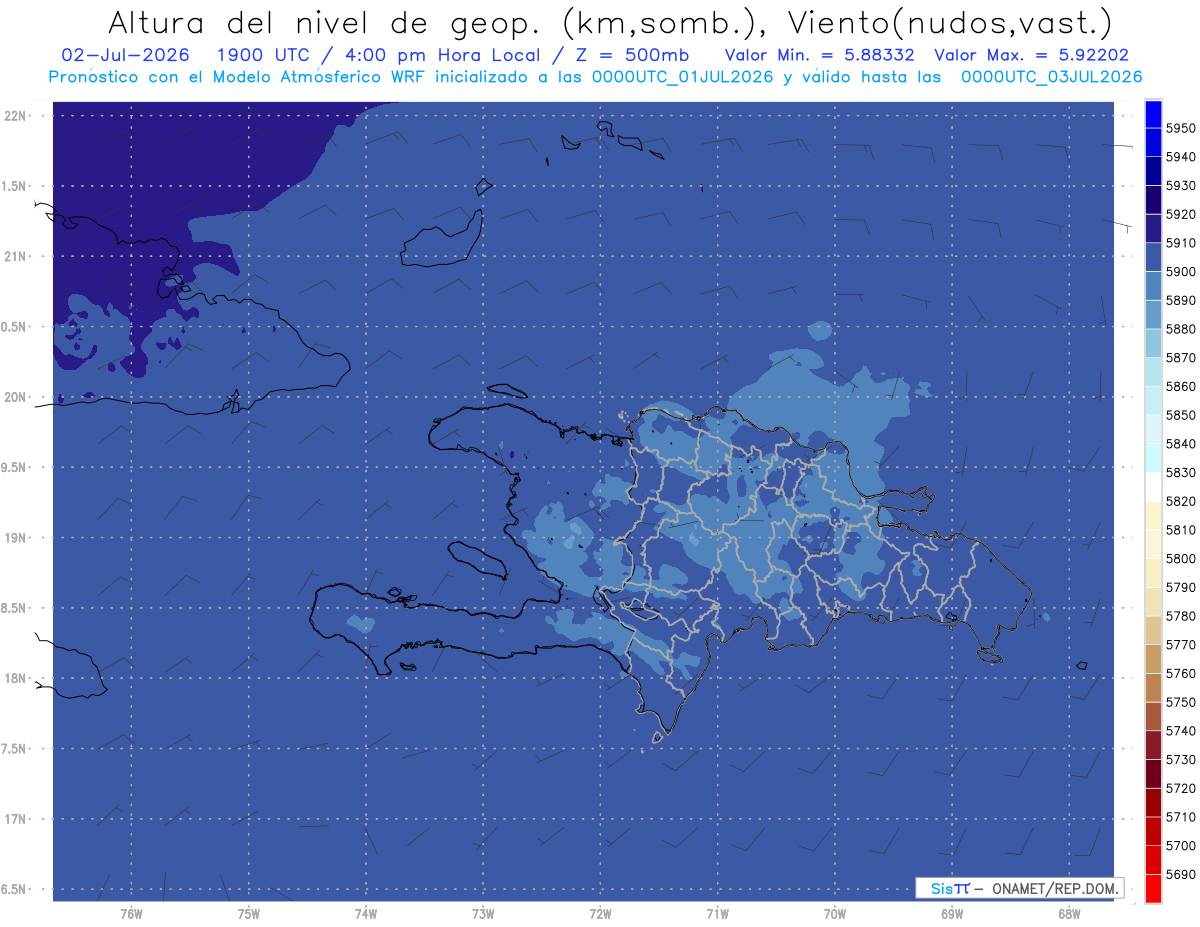The width and height of the screenshot is (1200, 927).
Task: Click the 19N latitude label
Action: pyautogui.click(x=16, y=537)
